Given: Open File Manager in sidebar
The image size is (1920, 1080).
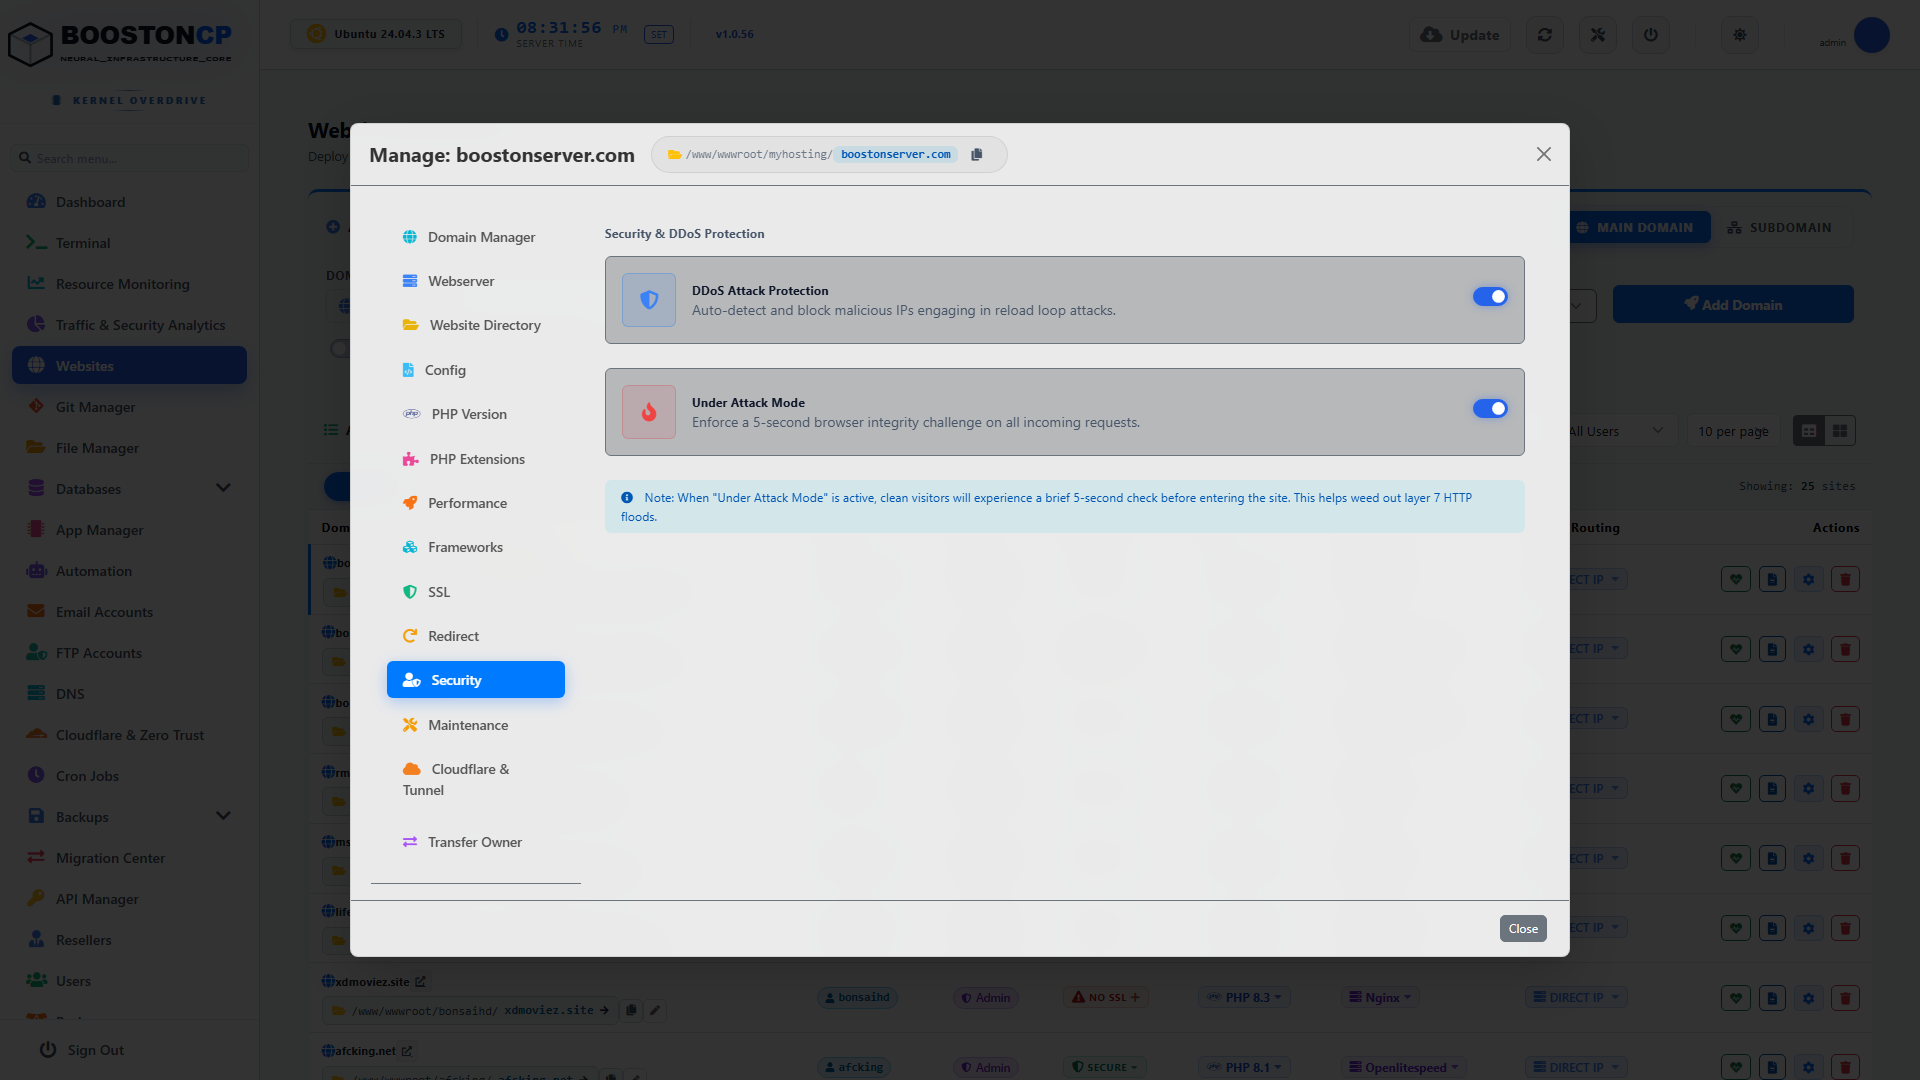Looking at the screenshot, I should coord(129,448).
